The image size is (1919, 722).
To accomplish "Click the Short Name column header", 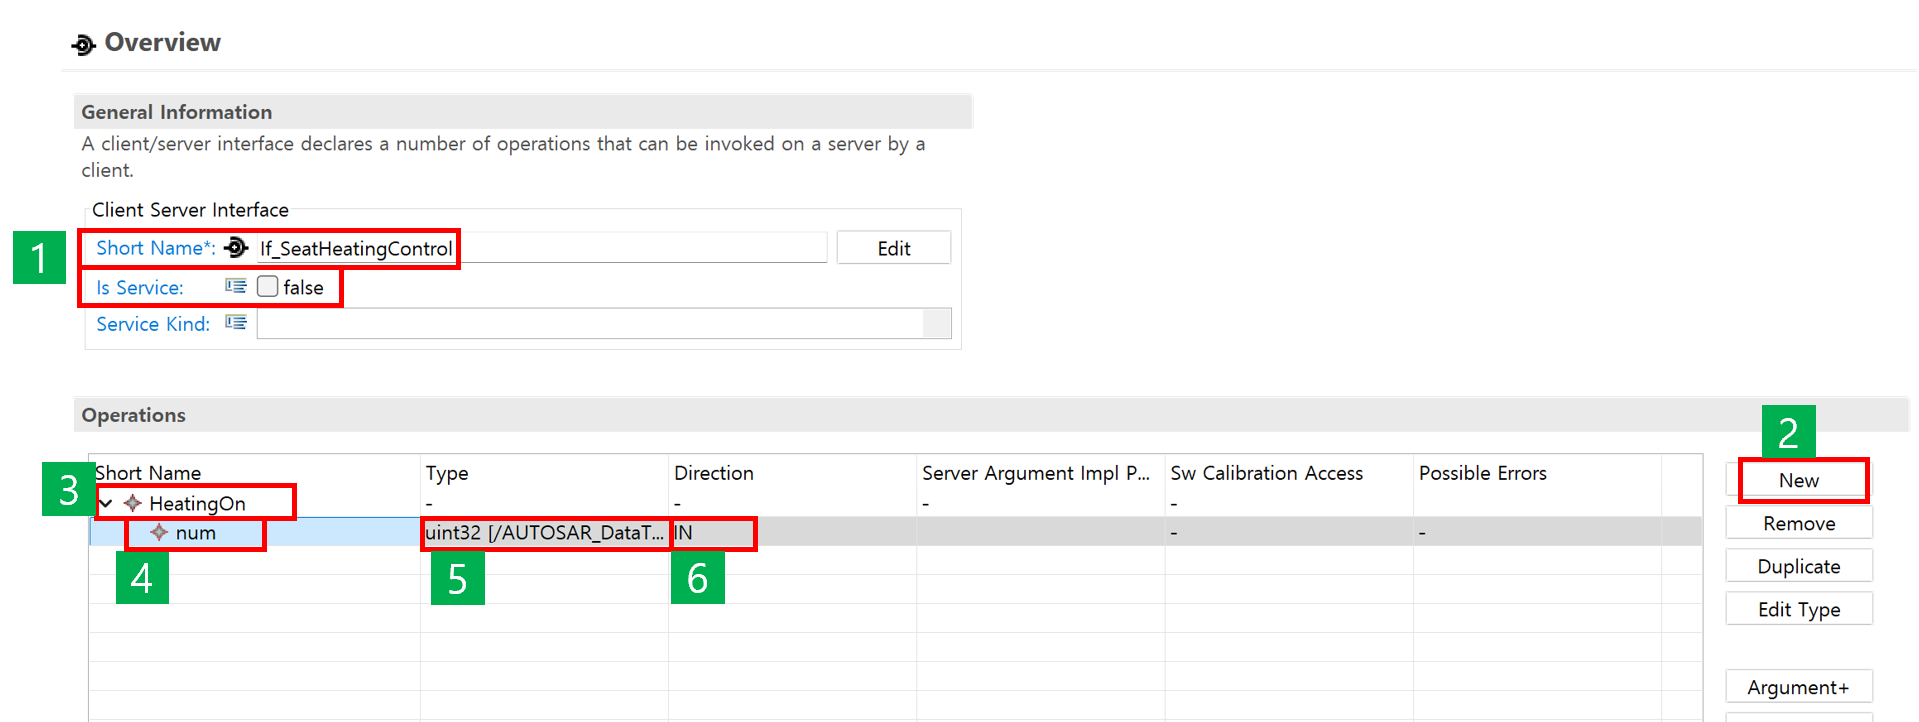I will click(x=148, y=473).
